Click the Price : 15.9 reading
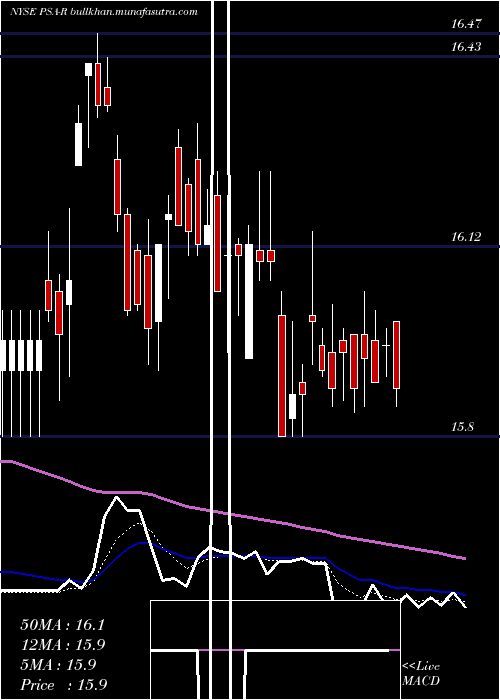The width and height of the screenshot is (500, 700). point(63,685)
